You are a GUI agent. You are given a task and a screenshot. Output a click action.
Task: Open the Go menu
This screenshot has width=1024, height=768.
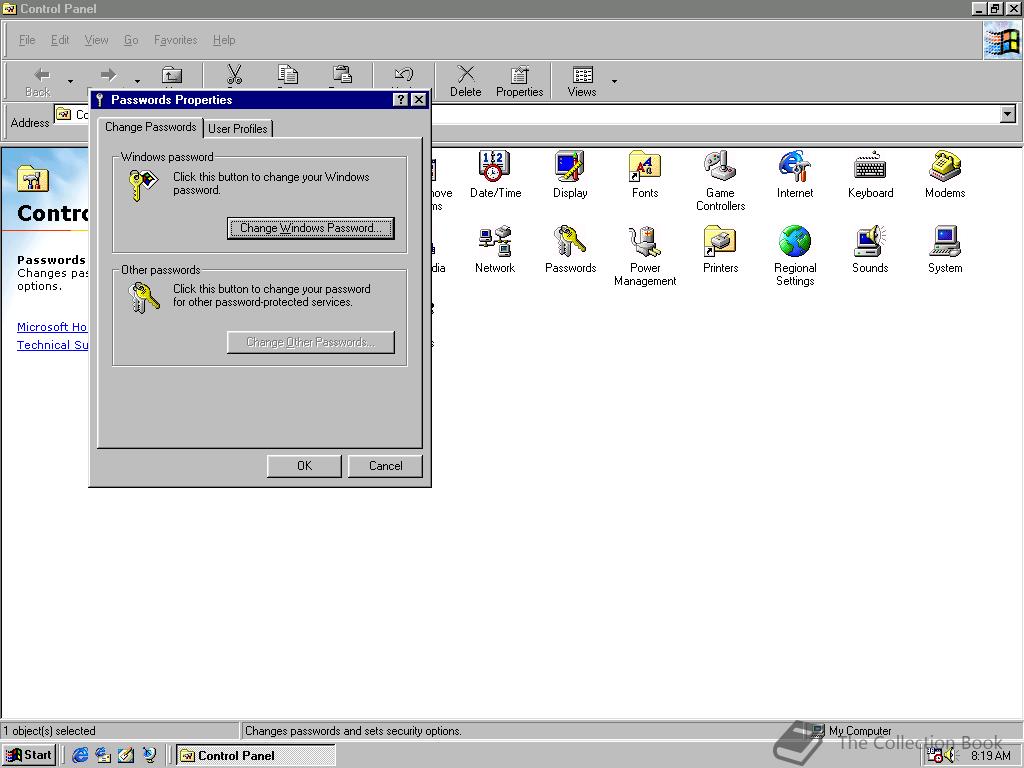coord(131,40)
